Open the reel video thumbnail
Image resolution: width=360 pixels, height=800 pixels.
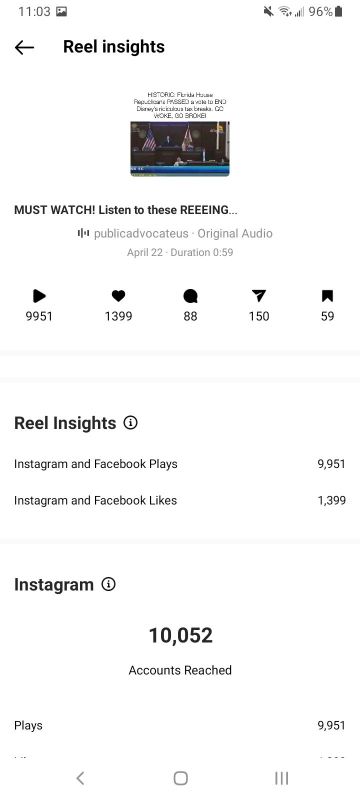point(180,148)
